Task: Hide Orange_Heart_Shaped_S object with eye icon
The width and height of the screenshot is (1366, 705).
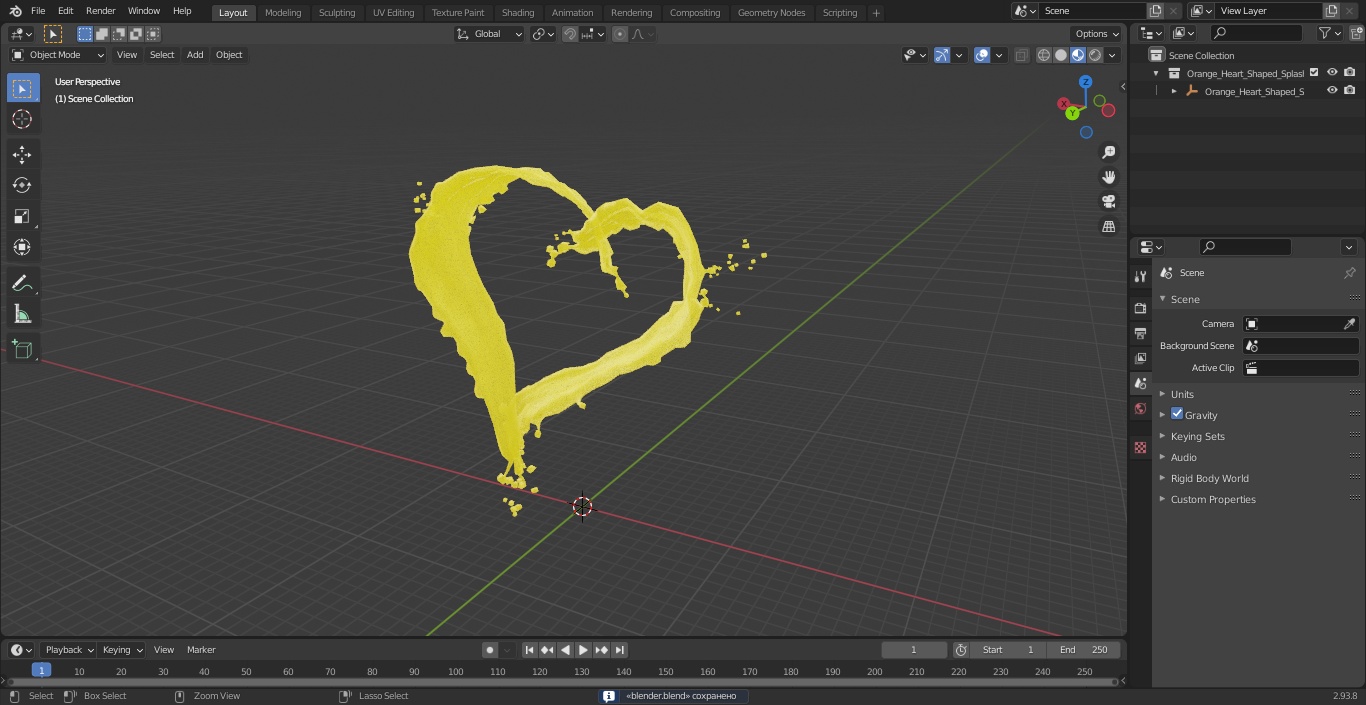Action: 1332,91
